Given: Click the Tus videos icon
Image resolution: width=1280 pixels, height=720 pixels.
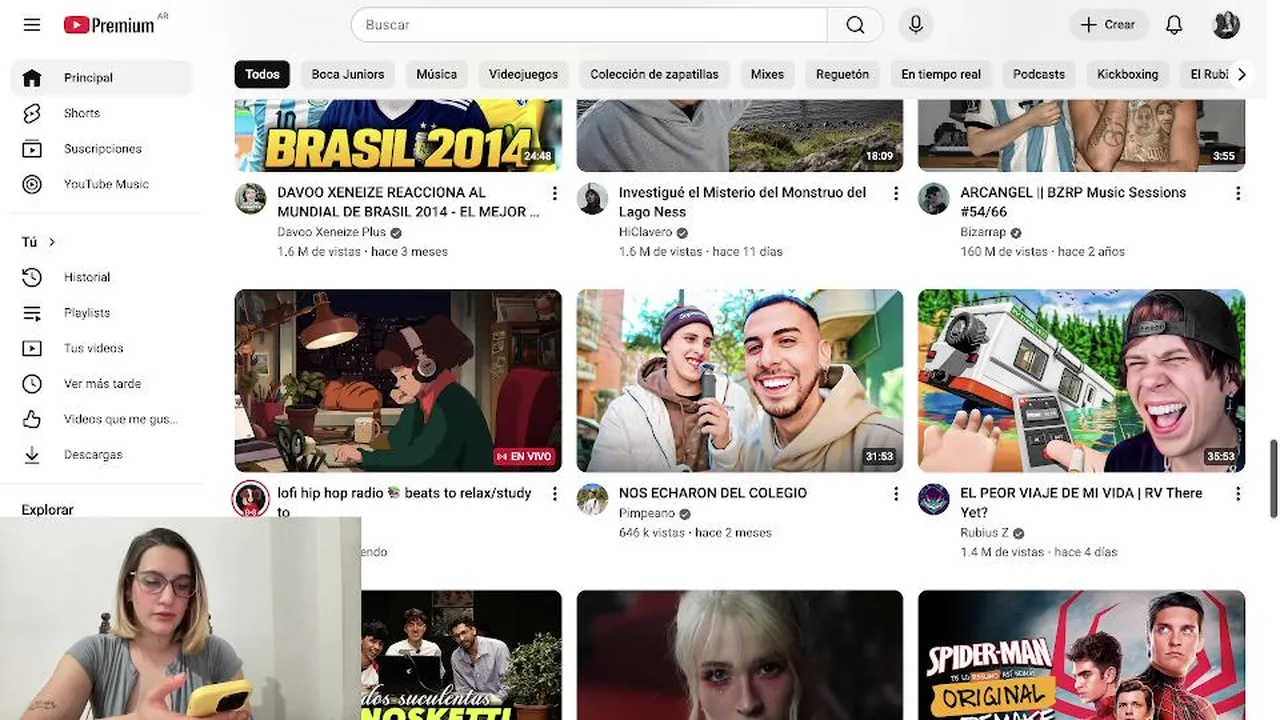Looking at the screenshot, I should pyautogui.click(x=32, y=348).
